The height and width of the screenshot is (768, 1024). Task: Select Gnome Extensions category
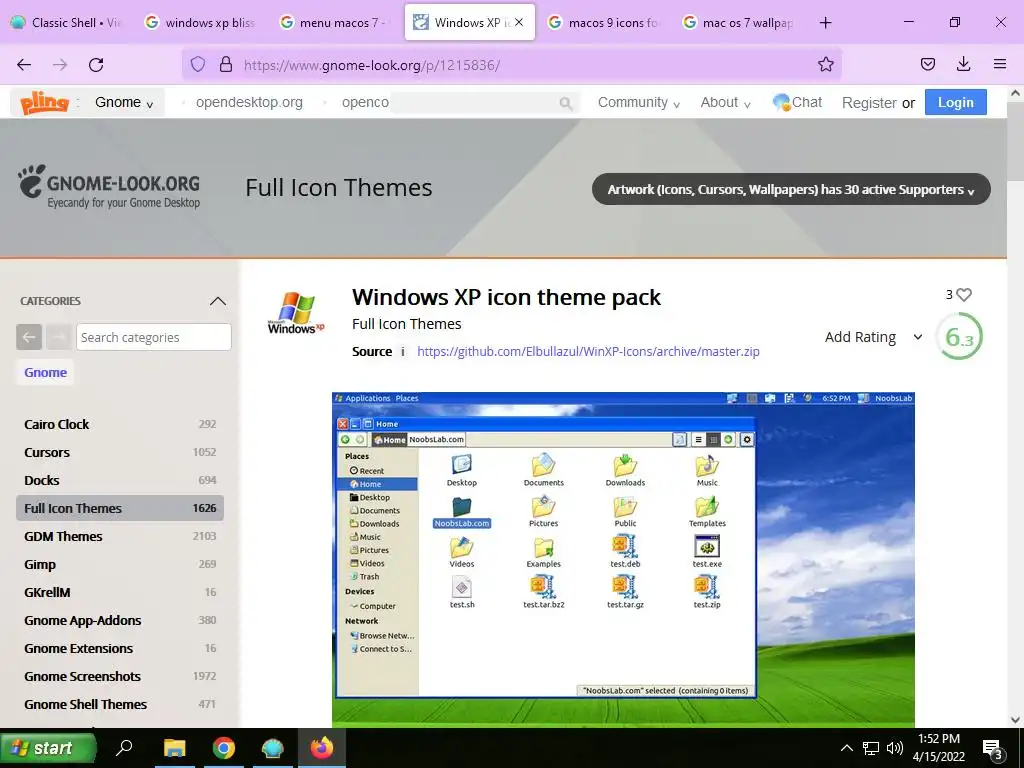(x=120, y=648)
